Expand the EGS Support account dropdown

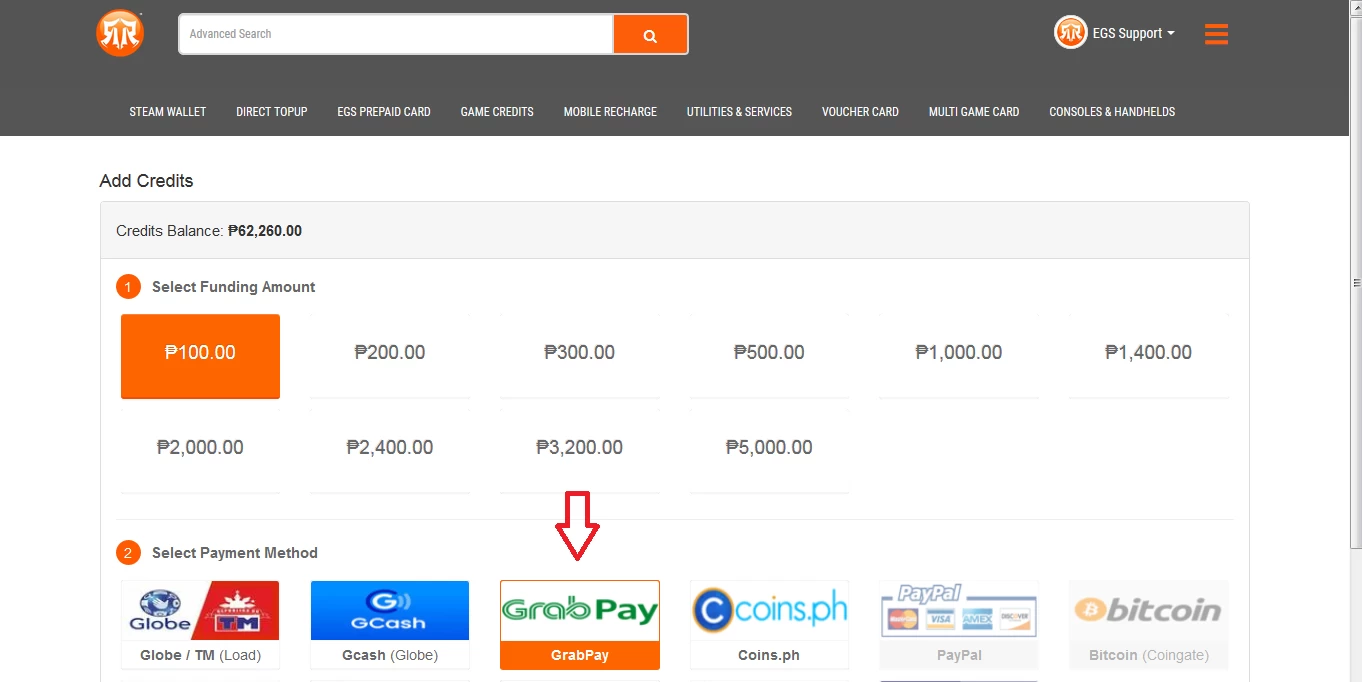(x=1134, y=33)
